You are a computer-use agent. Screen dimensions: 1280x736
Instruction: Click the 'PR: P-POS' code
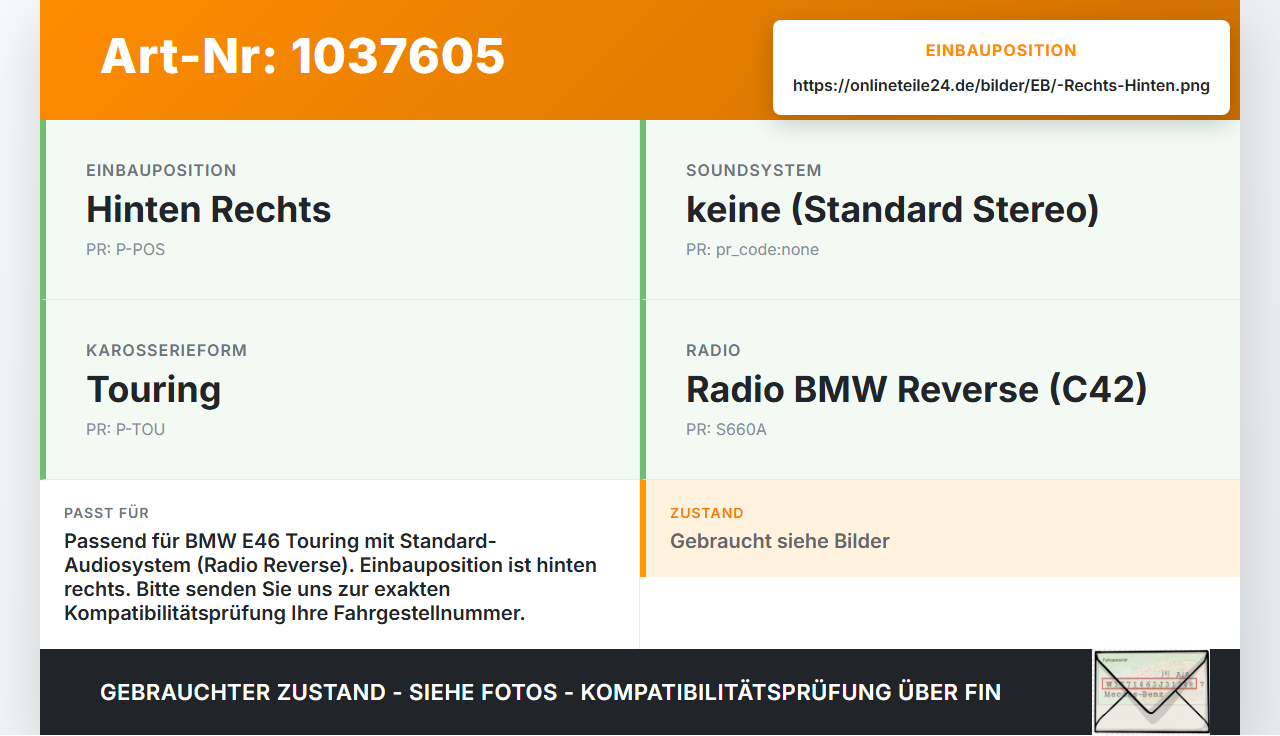126,249
